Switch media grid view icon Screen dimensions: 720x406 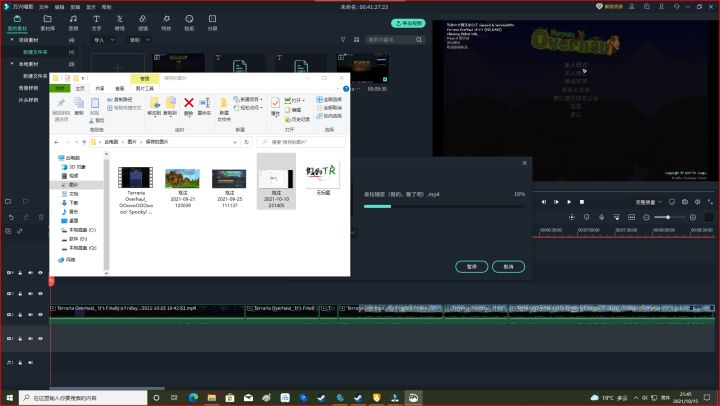(x=356, y=40)
